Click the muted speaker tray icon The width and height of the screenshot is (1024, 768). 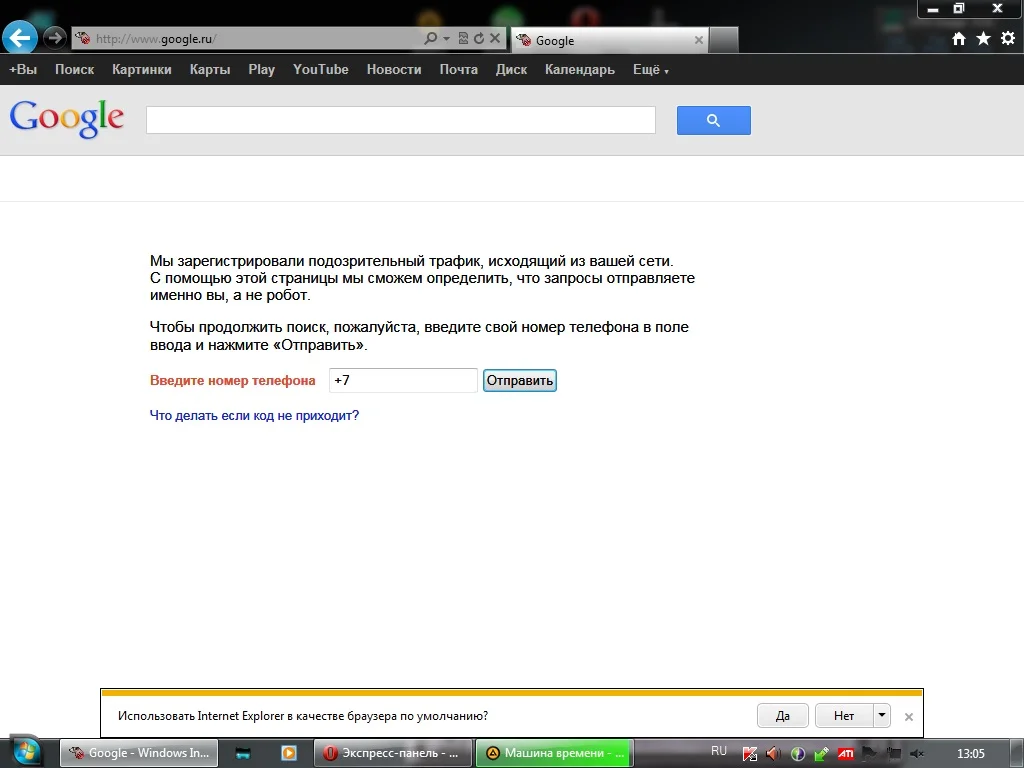tap(917, 754)
